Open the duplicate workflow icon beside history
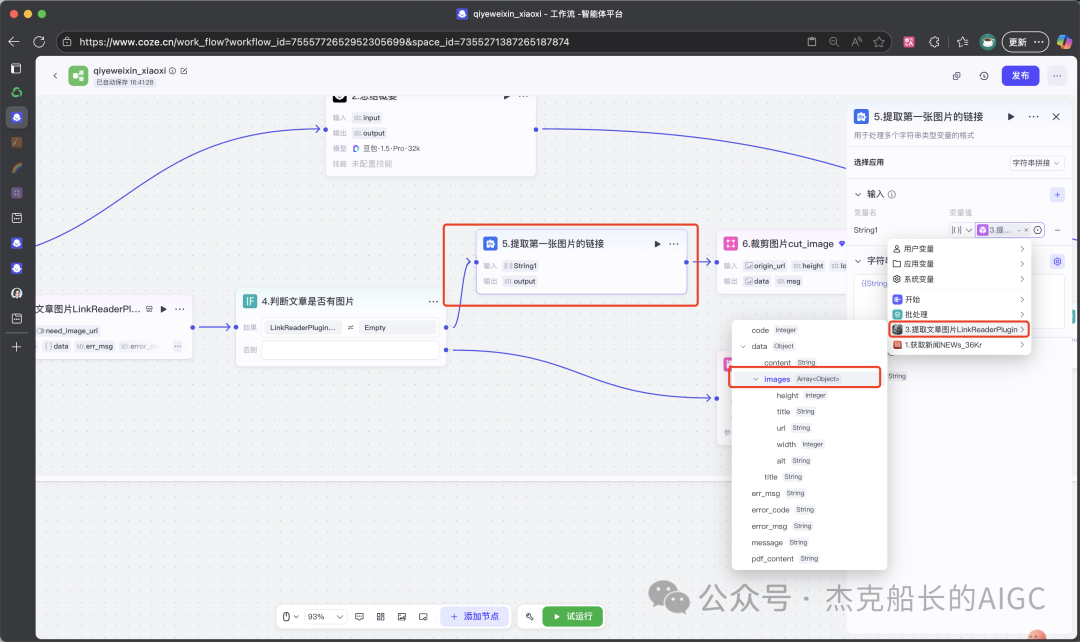1080x642 pixels. point(957,76)
